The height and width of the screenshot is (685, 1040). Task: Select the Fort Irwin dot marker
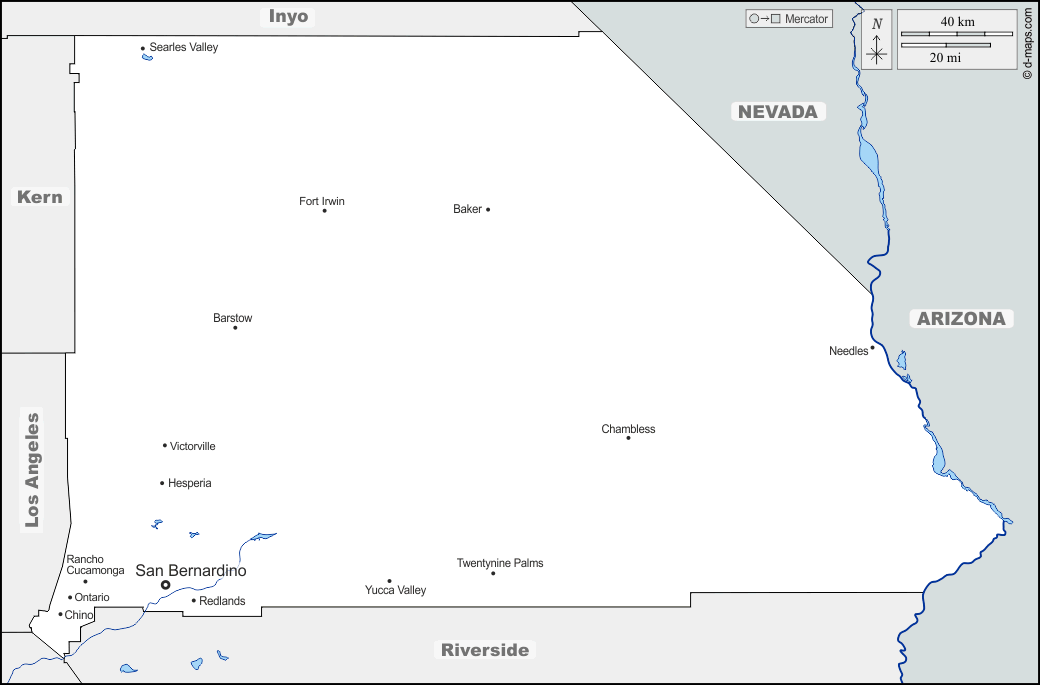click(x=324, y=211)
